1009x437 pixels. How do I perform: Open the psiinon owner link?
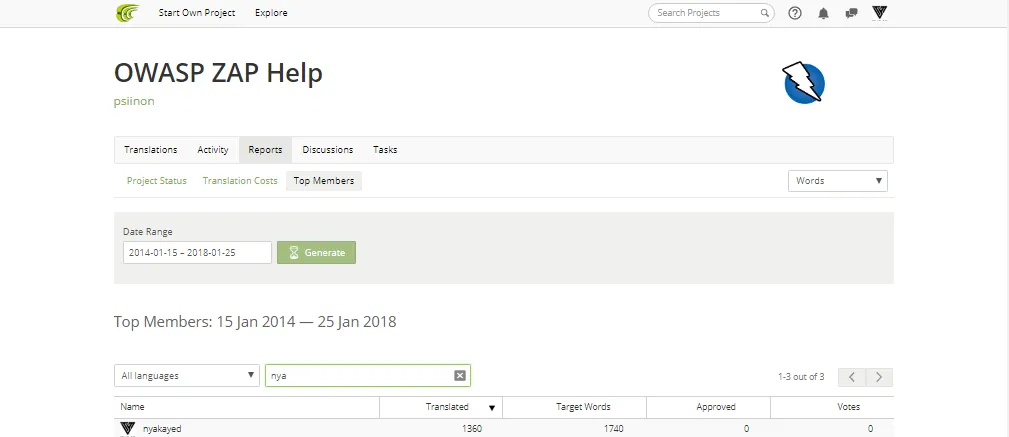tap(134, 101)
